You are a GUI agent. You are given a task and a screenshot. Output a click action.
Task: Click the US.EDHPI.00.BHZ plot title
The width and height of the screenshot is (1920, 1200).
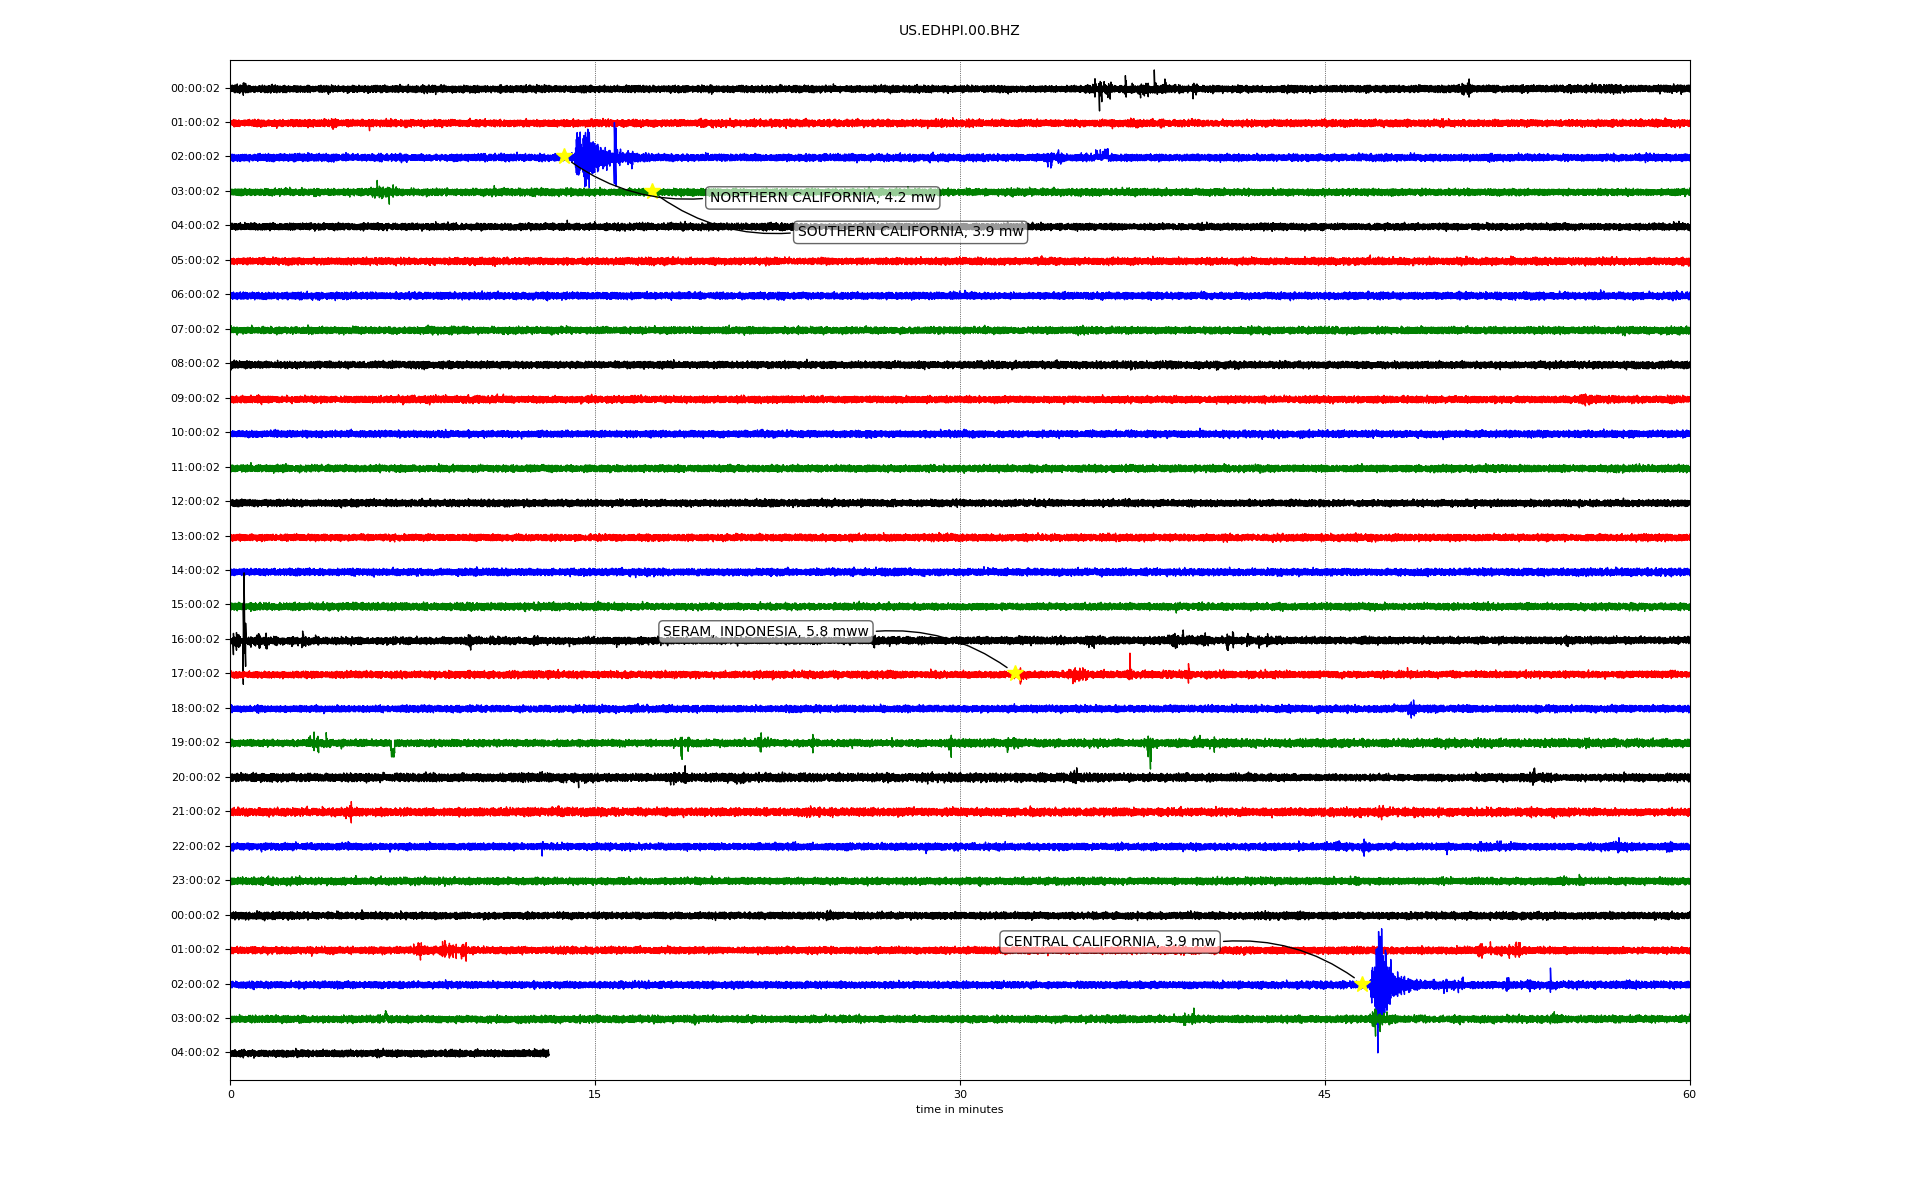click(x=958, y=31)
